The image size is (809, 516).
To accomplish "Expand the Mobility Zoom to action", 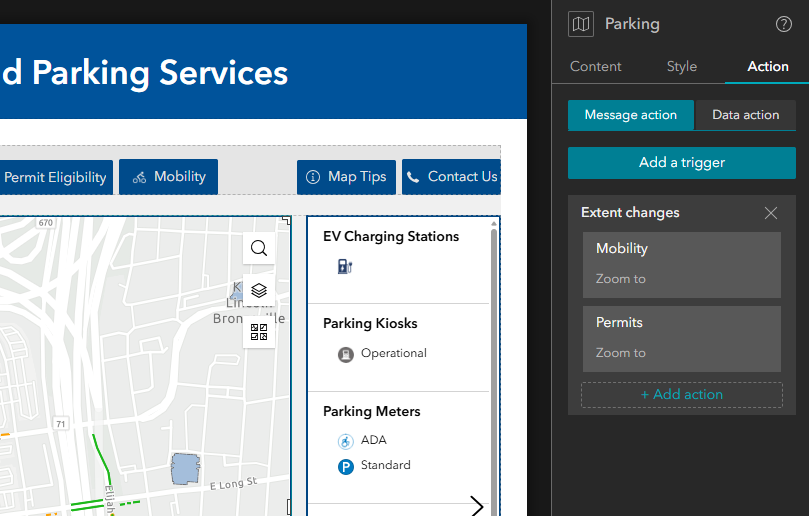I will click(681, 264).
